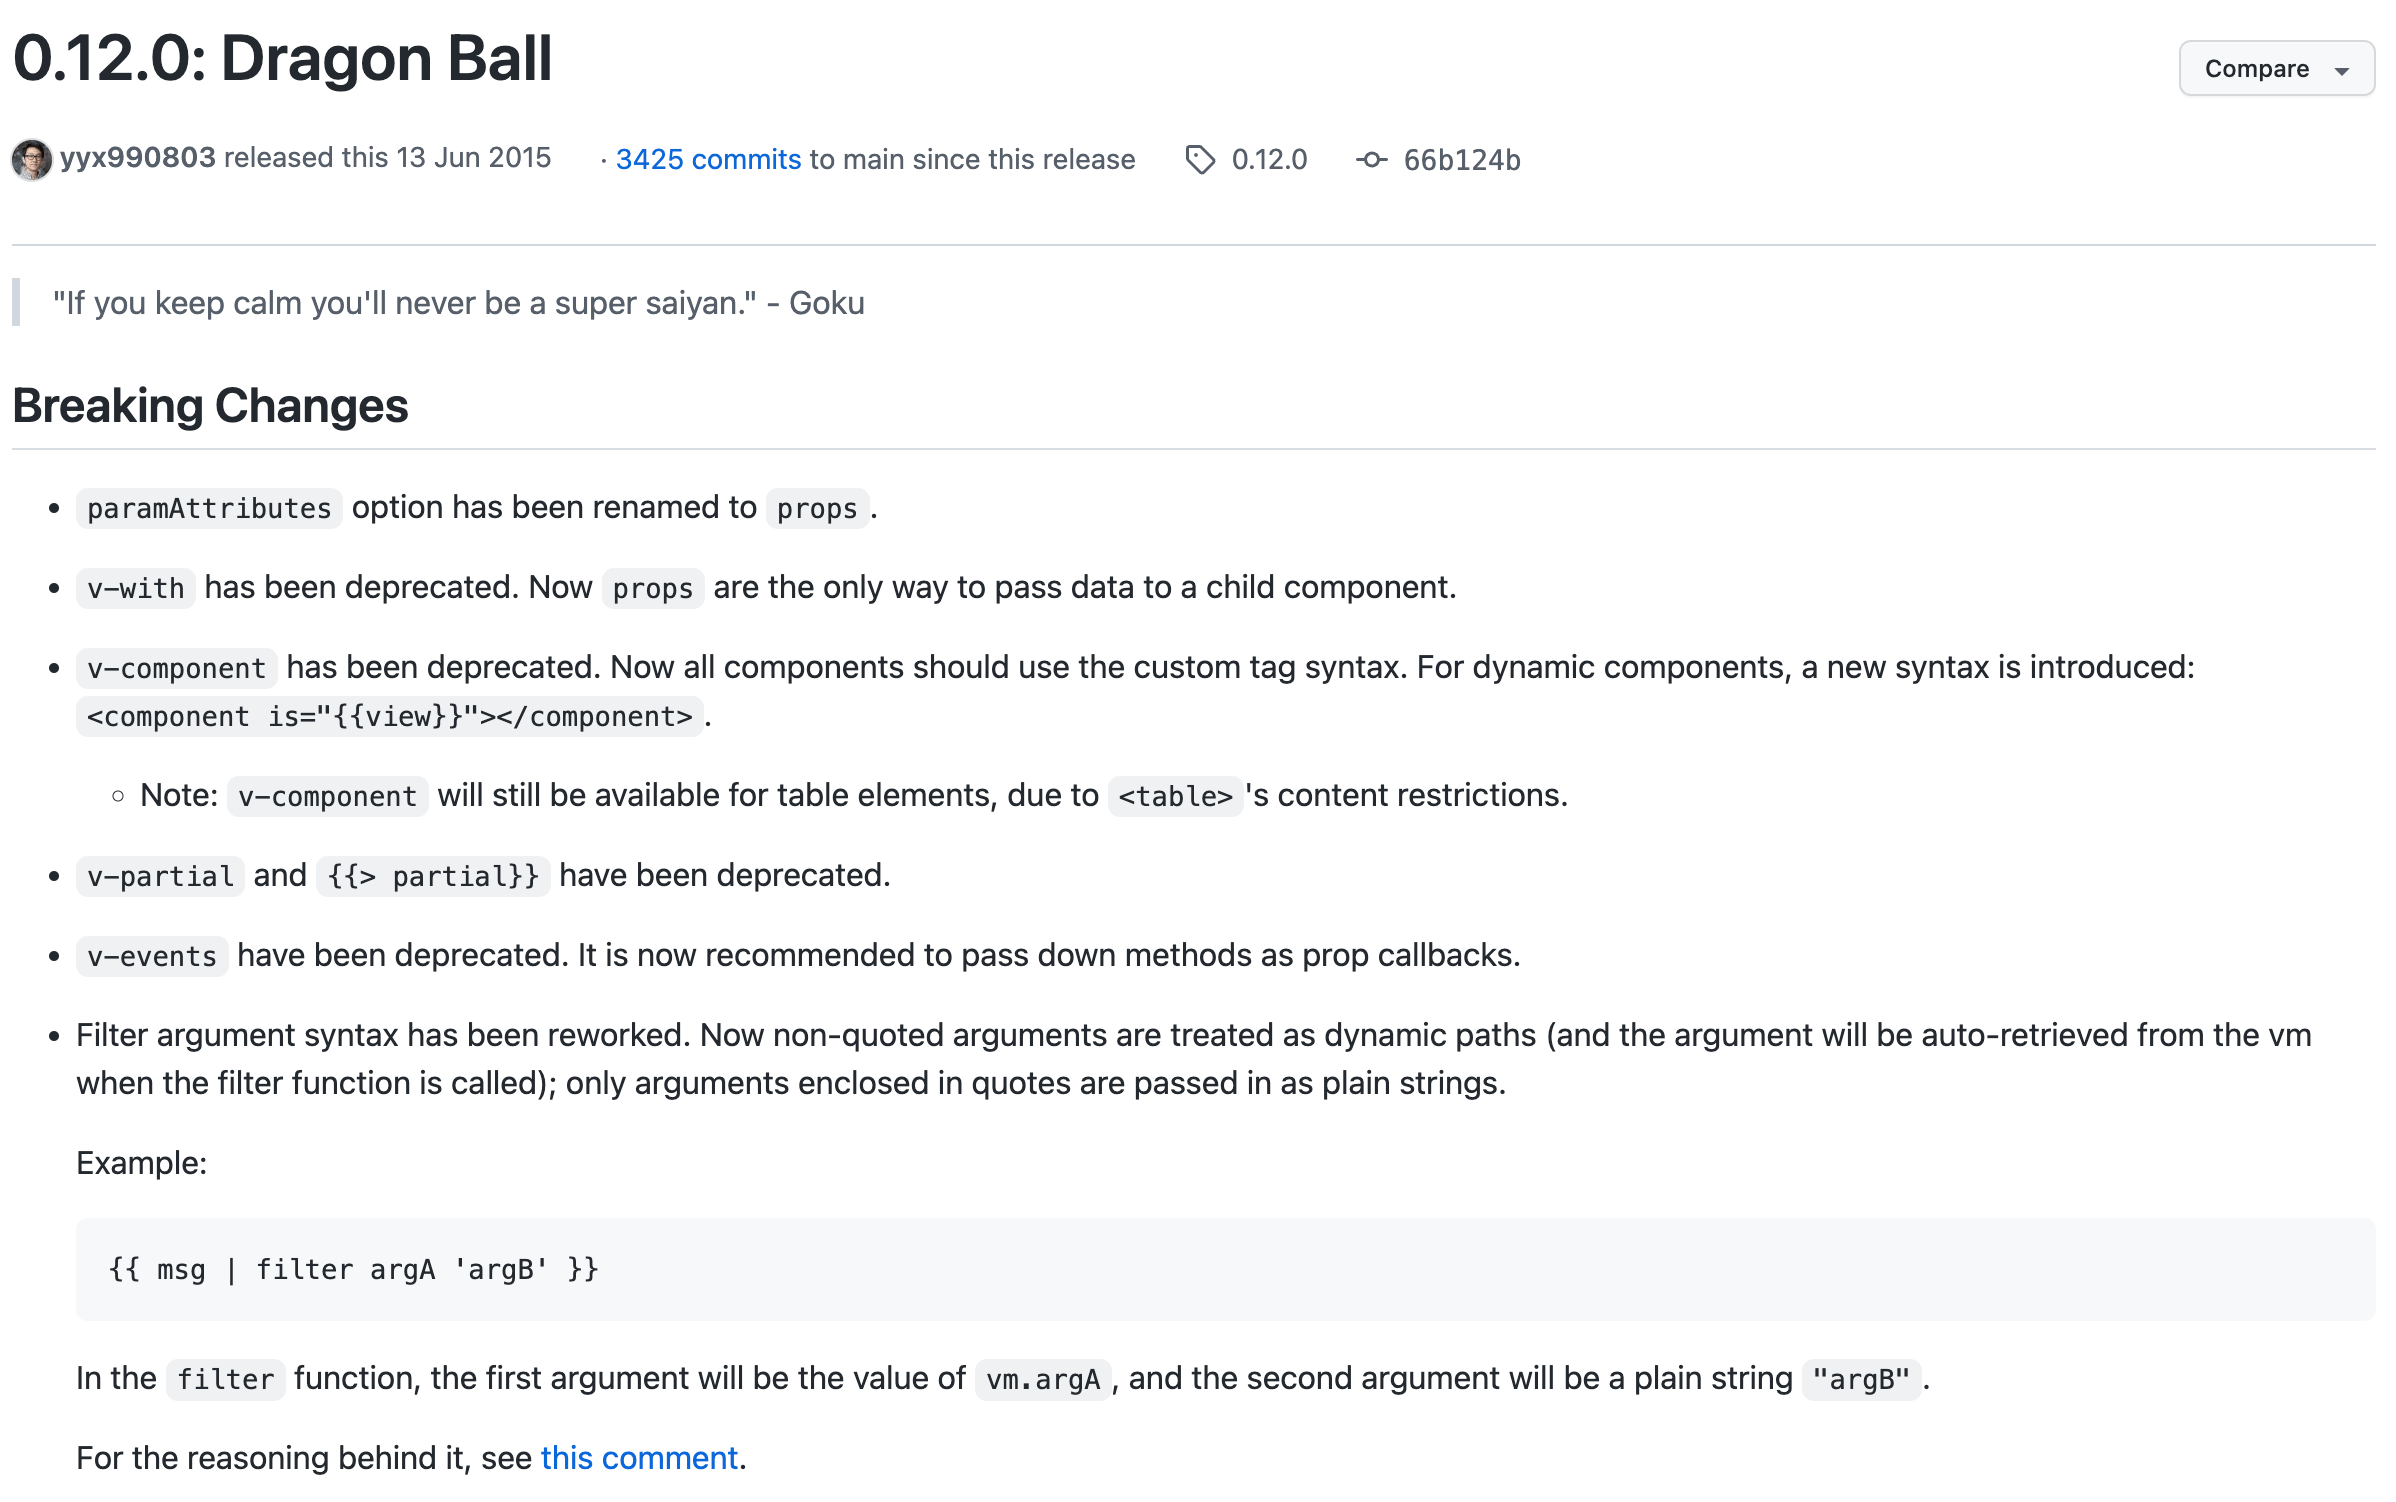The width and height of the screenshot is (2396, 1502).
Task: Follow the "this comment" link
Action: (x=639, y=1458)
